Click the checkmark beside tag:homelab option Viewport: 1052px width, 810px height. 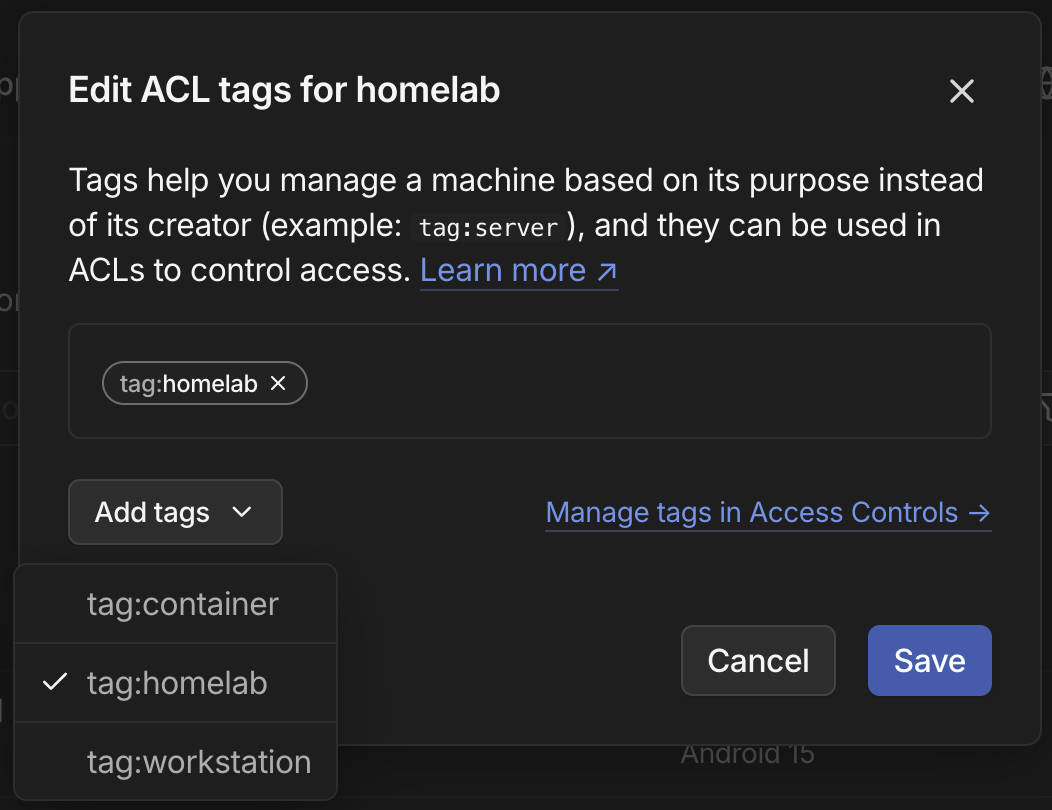pos(55,683)
